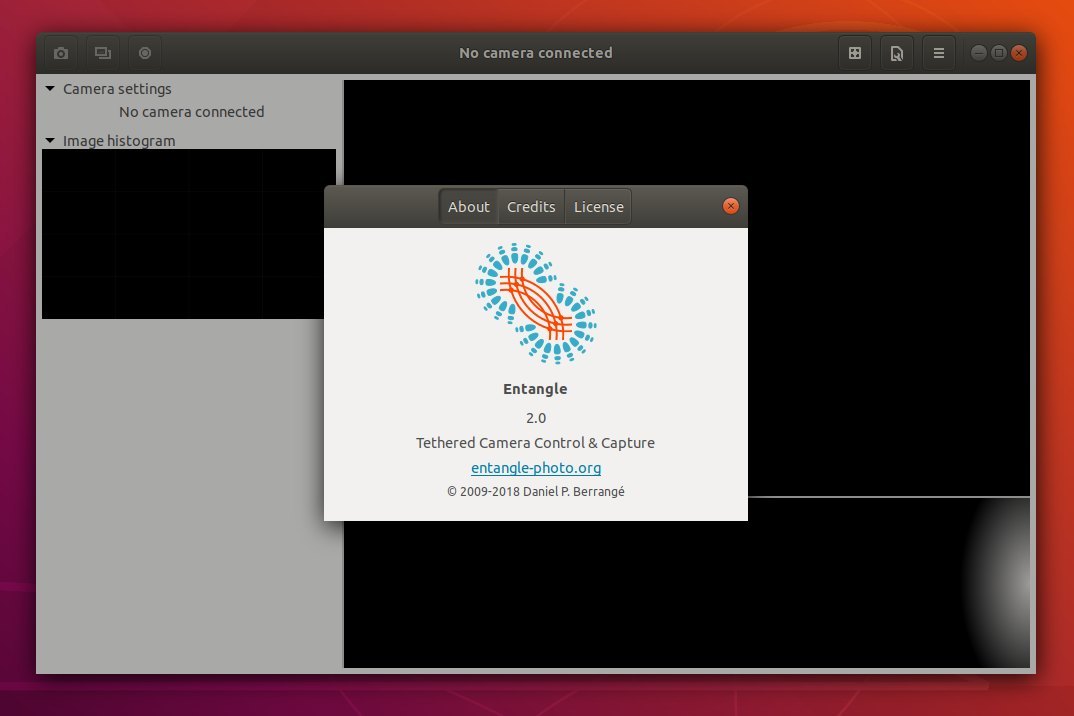Minimize the Entangle main window
Screen dimensions: 1074x716
979,53
